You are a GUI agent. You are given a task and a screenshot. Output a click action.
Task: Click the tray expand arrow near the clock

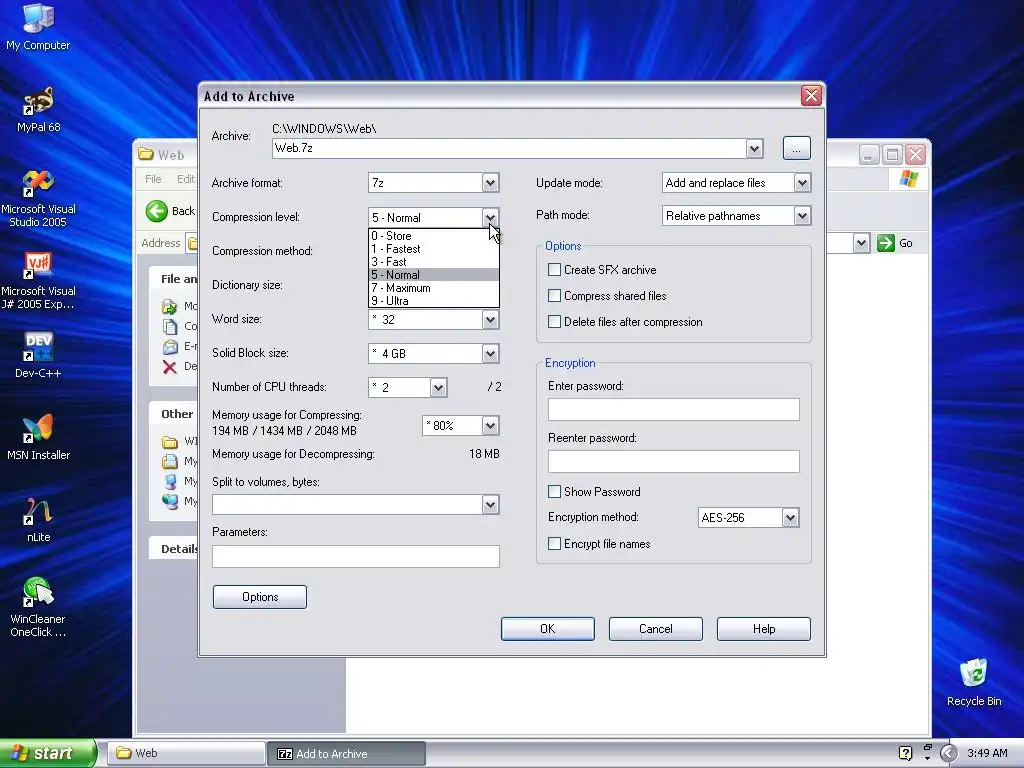pos(948,753)
